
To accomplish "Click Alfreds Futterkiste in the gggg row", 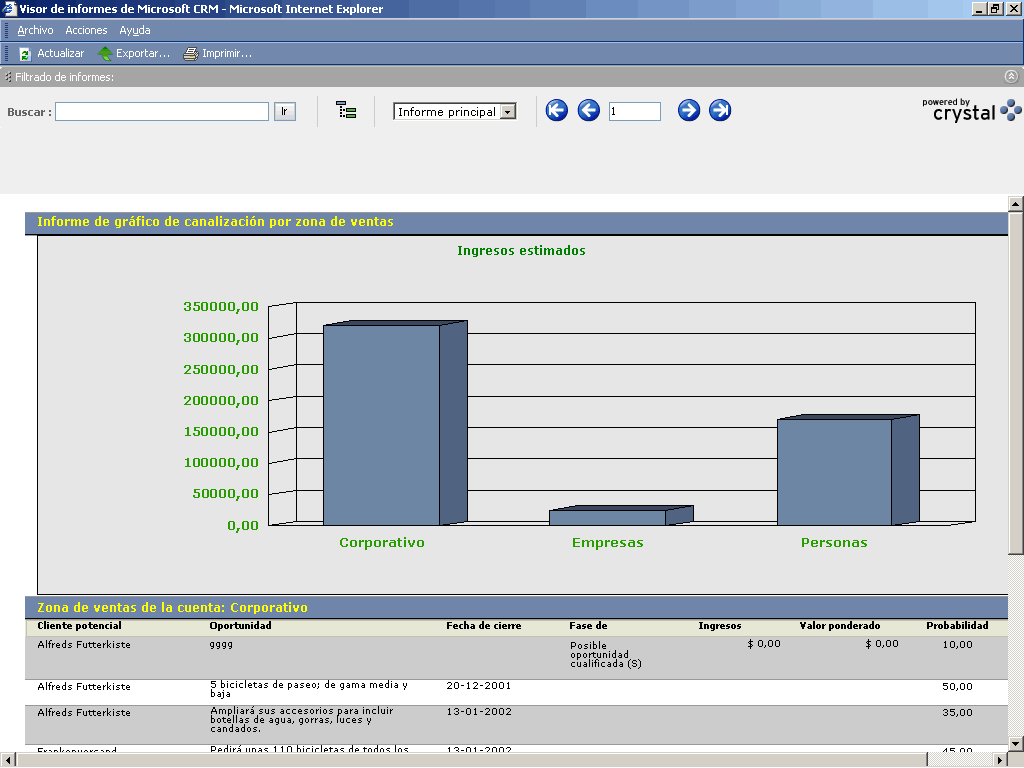I will click(84, 645).
